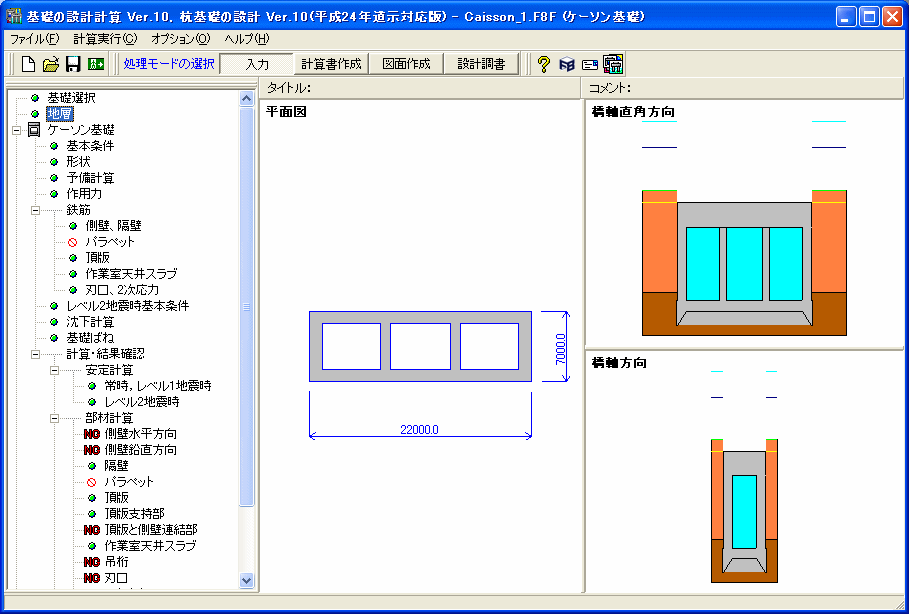Open the オプション(O) menu
The width and height of the screenshot is (909, 614).
click(x=180, y=39)
